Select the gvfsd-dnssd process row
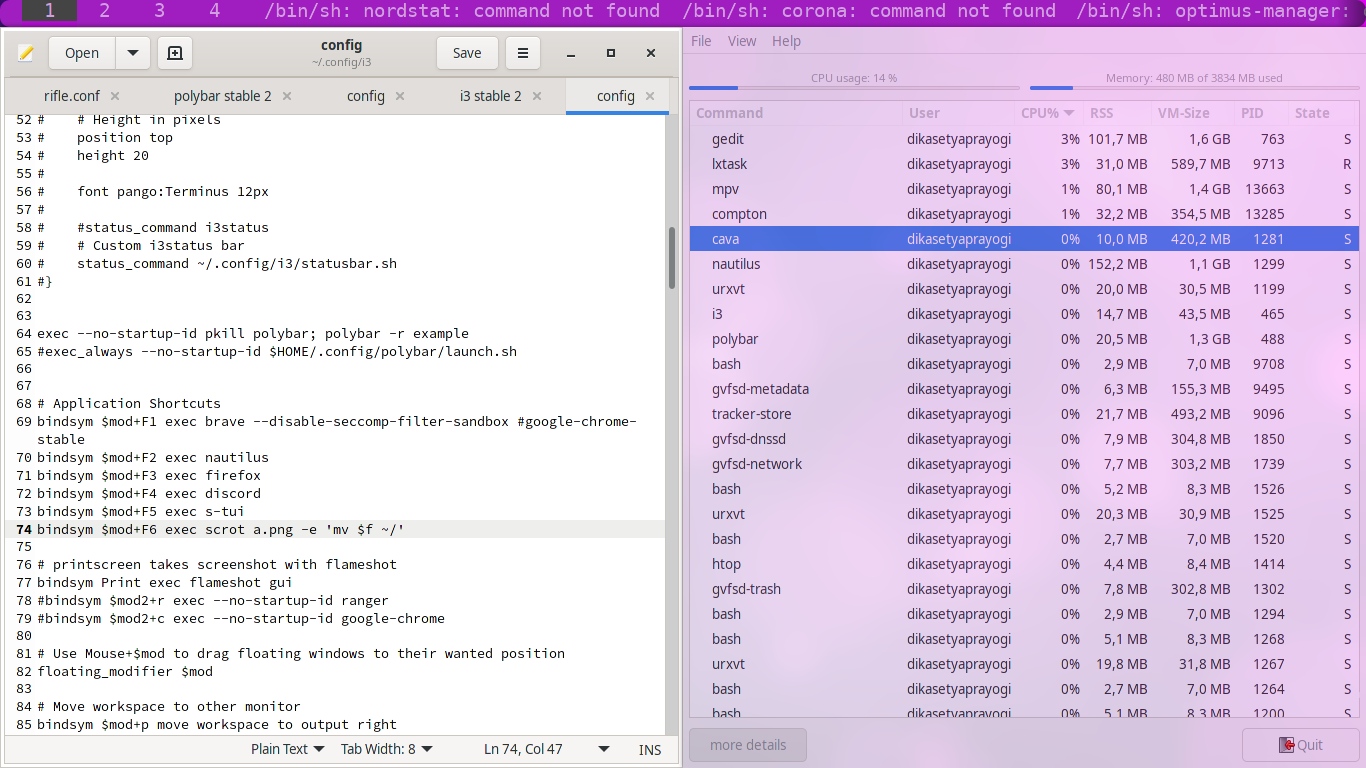The width and height of the screenshot is (1366, 768). [1024, 439]
